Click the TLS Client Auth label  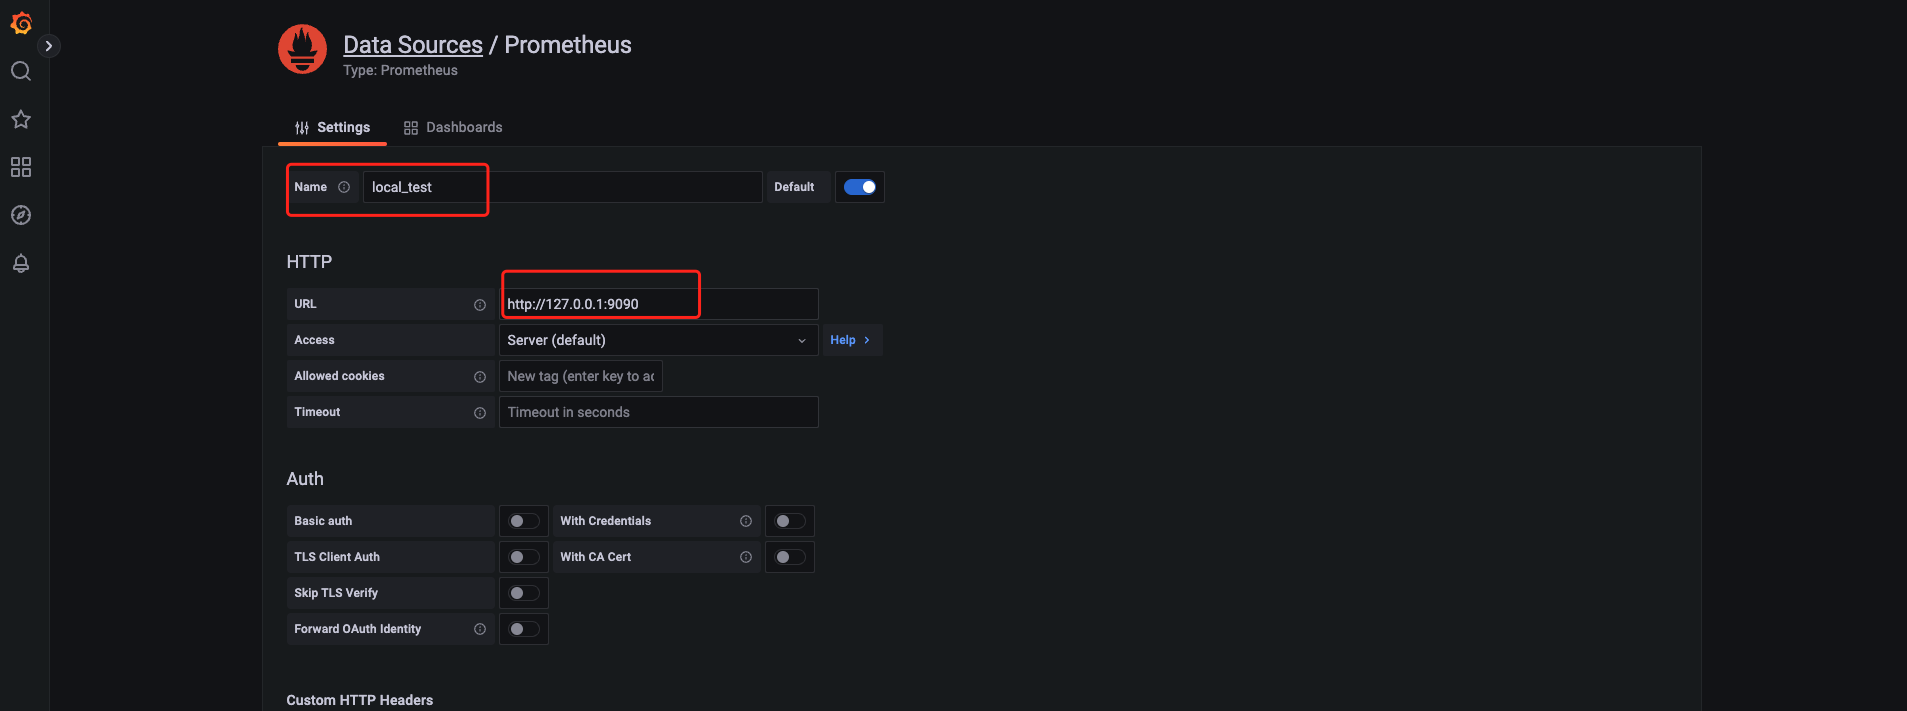[337, 557]
